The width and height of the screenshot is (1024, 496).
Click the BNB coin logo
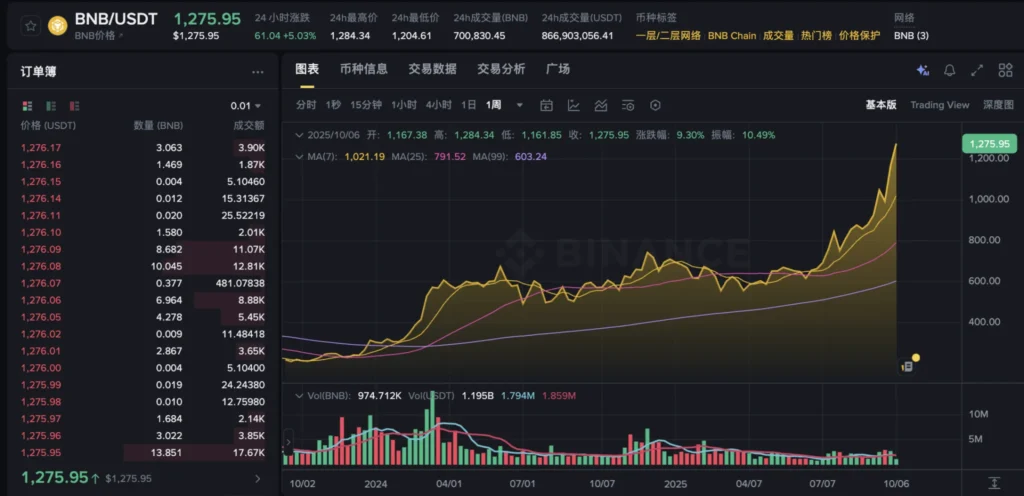point(57,25)
